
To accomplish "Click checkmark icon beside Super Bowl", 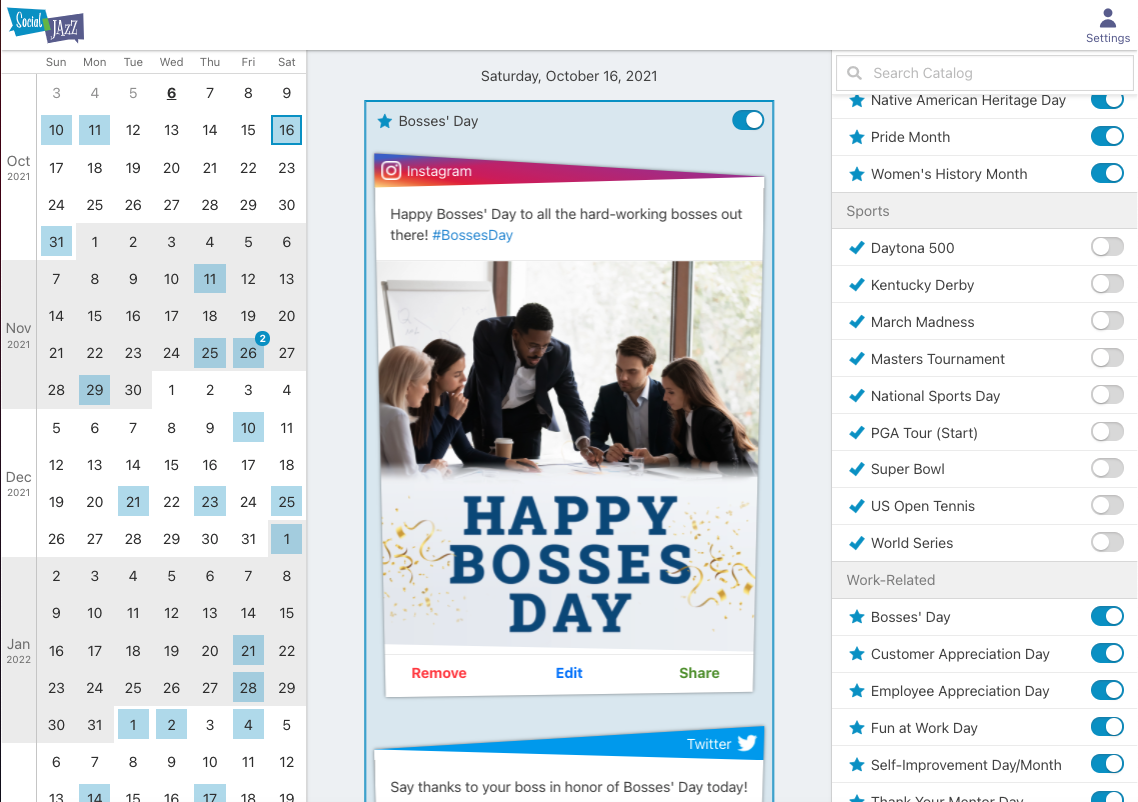I will (x=856, y=469).
